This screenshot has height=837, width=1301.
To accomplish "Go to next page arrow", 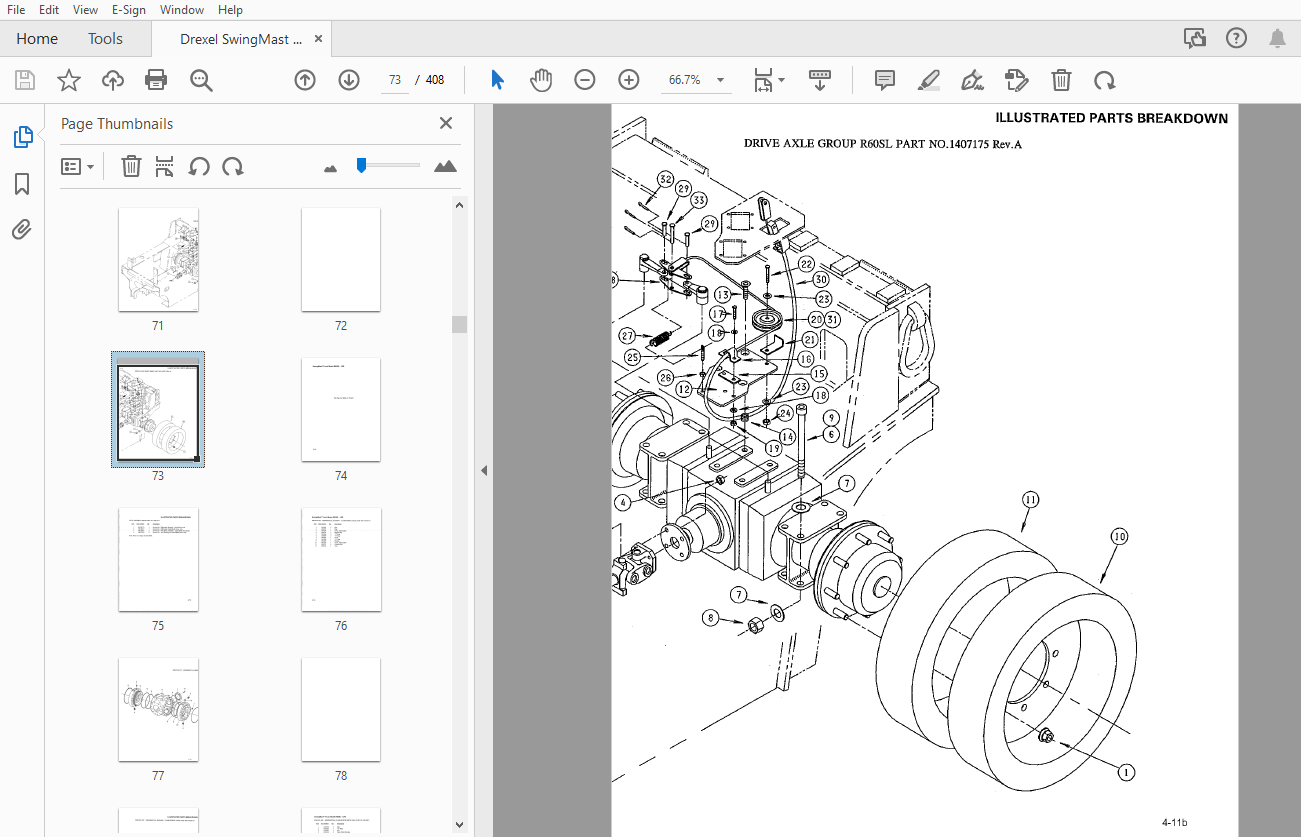I will pyautogui.click(x=349, y=80).
